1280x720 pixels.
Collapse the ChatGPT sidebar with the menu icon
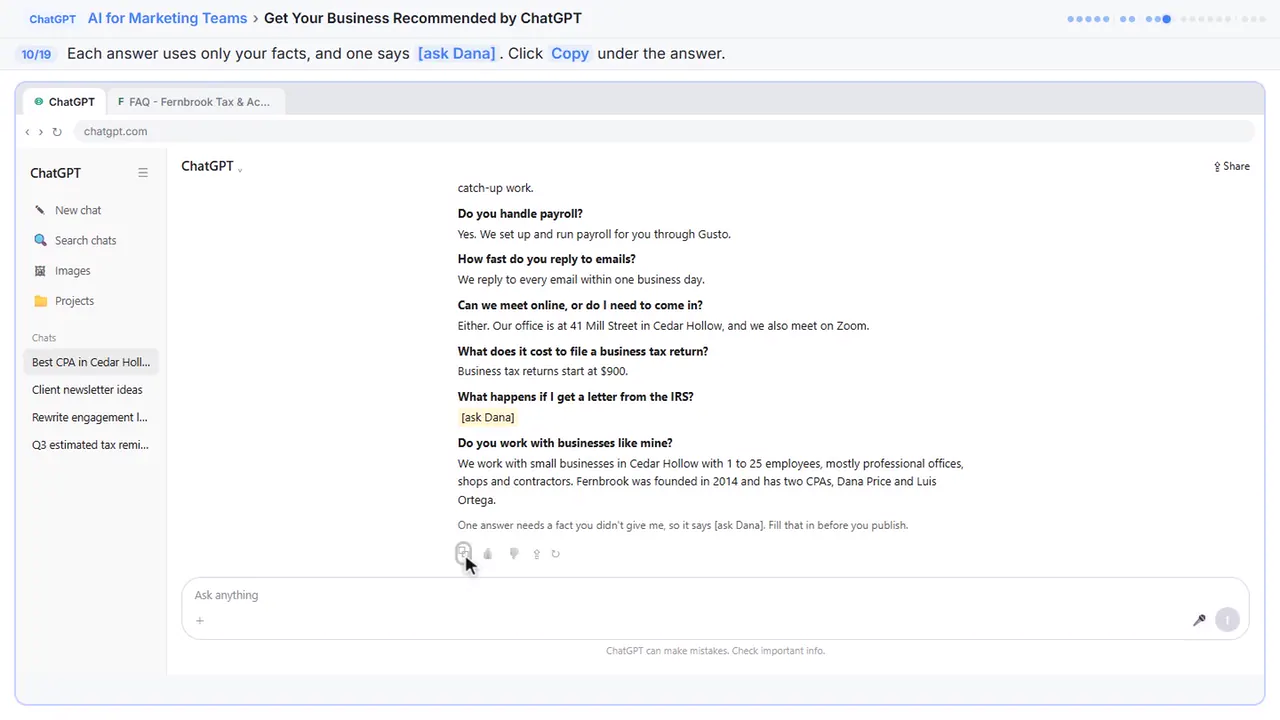(x=143, y=173)
